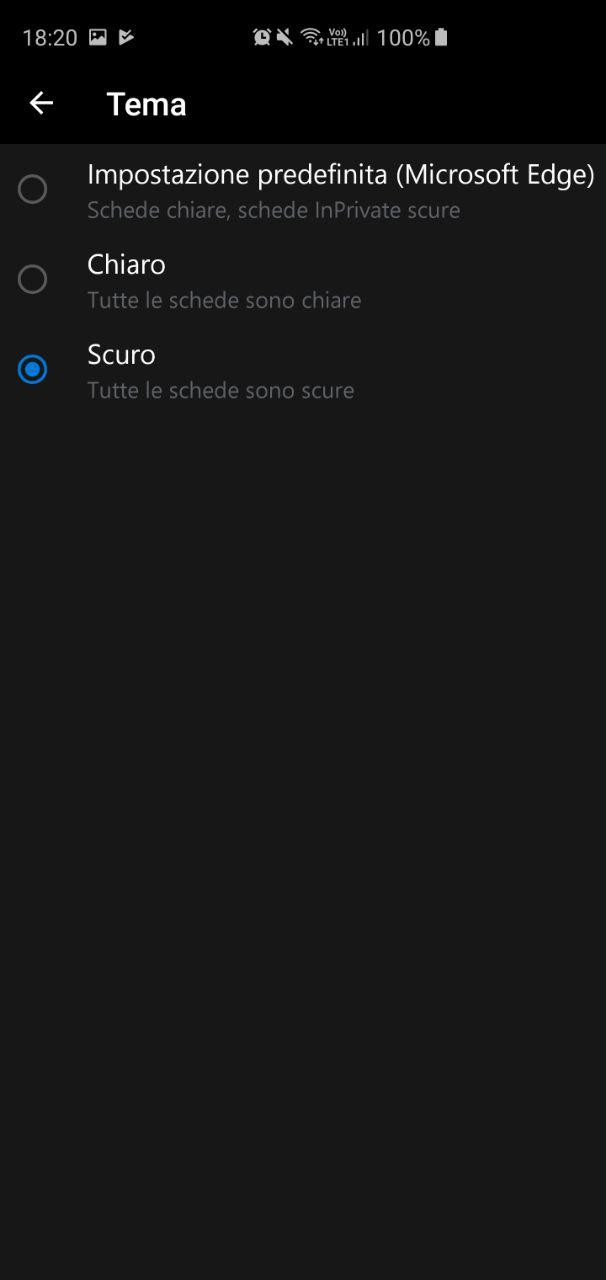Tap the 'Impostazione predefinita (Microsoft Edge)' label
The width and height of the screenshot is (606, 1280).
341,175
